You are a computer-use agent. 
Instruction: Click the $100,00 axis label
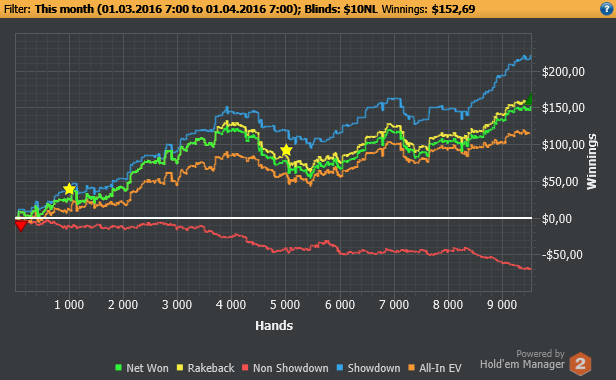[563, 145]
